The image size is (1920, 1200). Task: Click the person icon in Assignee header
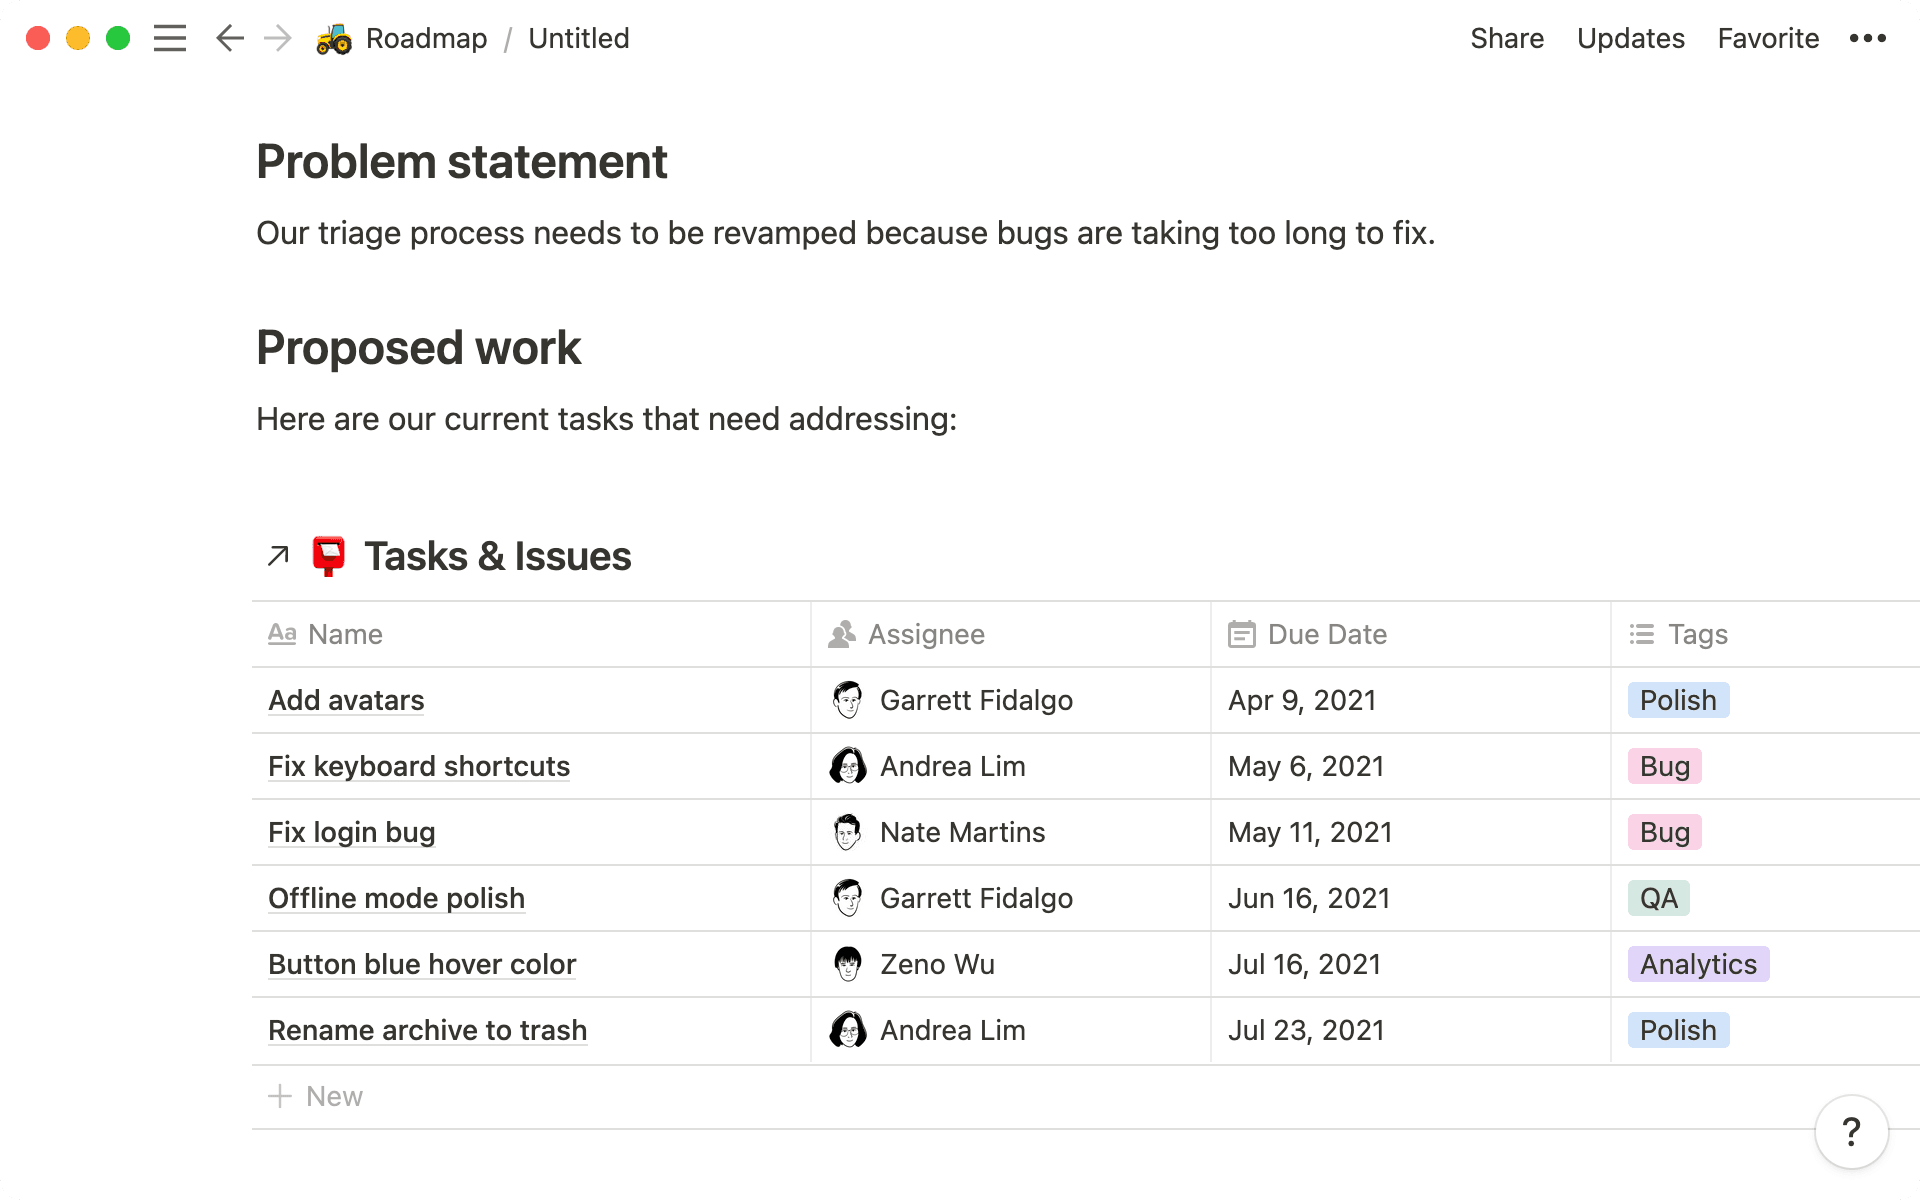(x=841, y=634)
